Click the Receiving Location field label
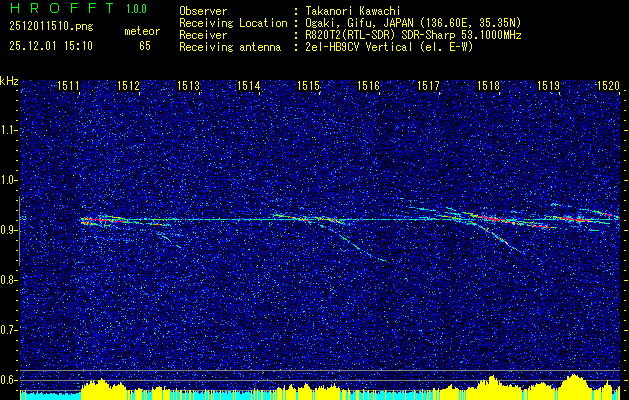The image size is (629, 400). [x=233, y=23]
